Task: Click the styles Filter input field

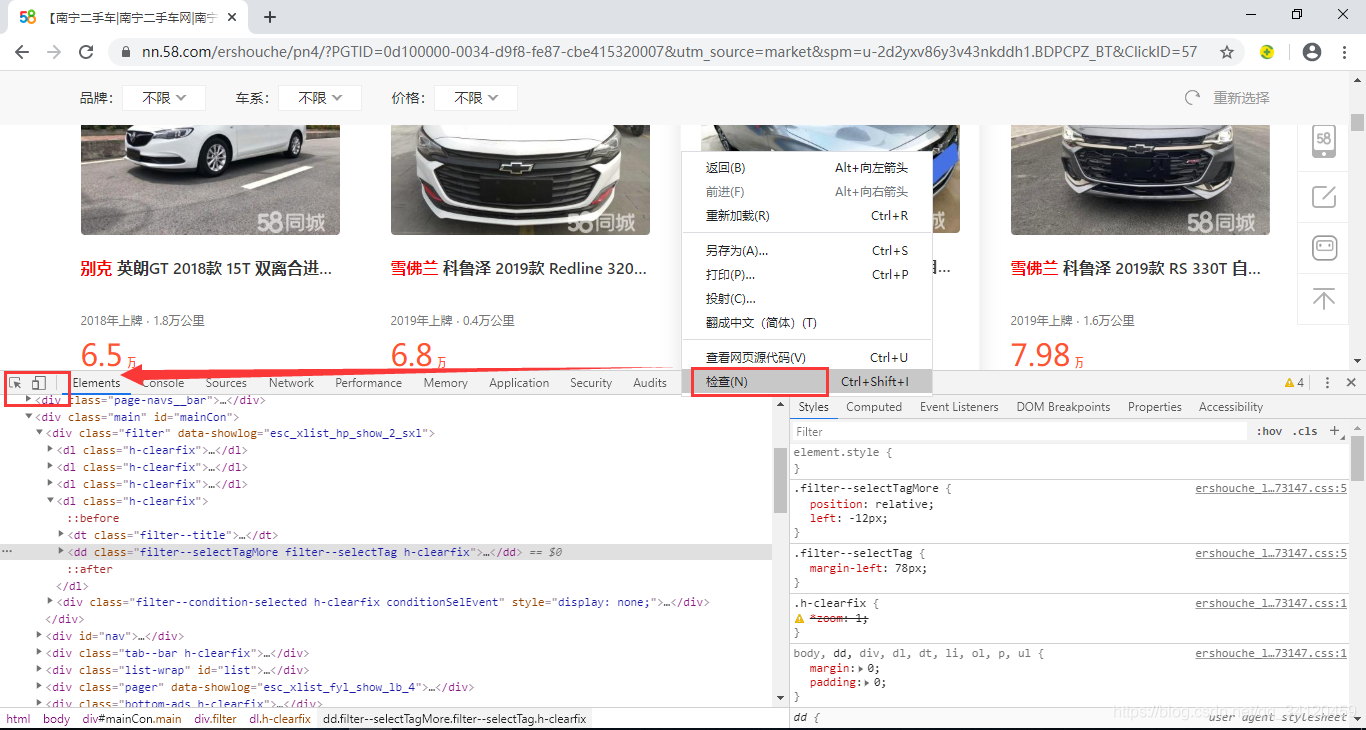Action: click(x=1020, y=432)
